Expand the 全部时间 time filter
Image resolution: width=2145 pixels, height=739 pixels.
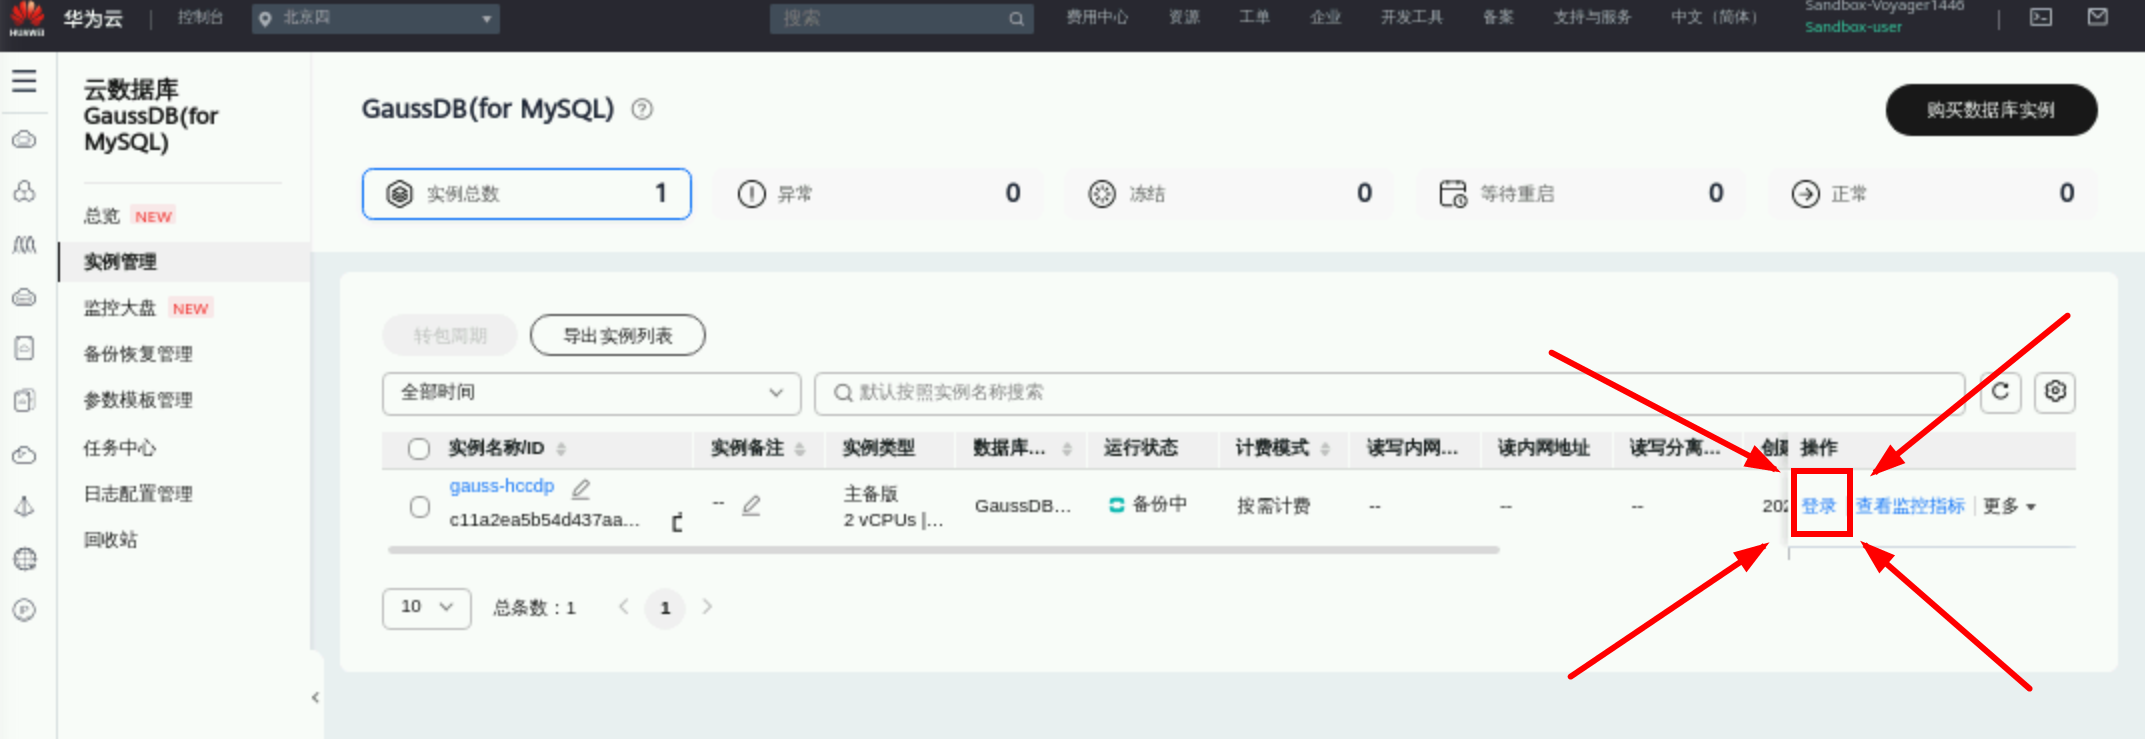(592, 393)
